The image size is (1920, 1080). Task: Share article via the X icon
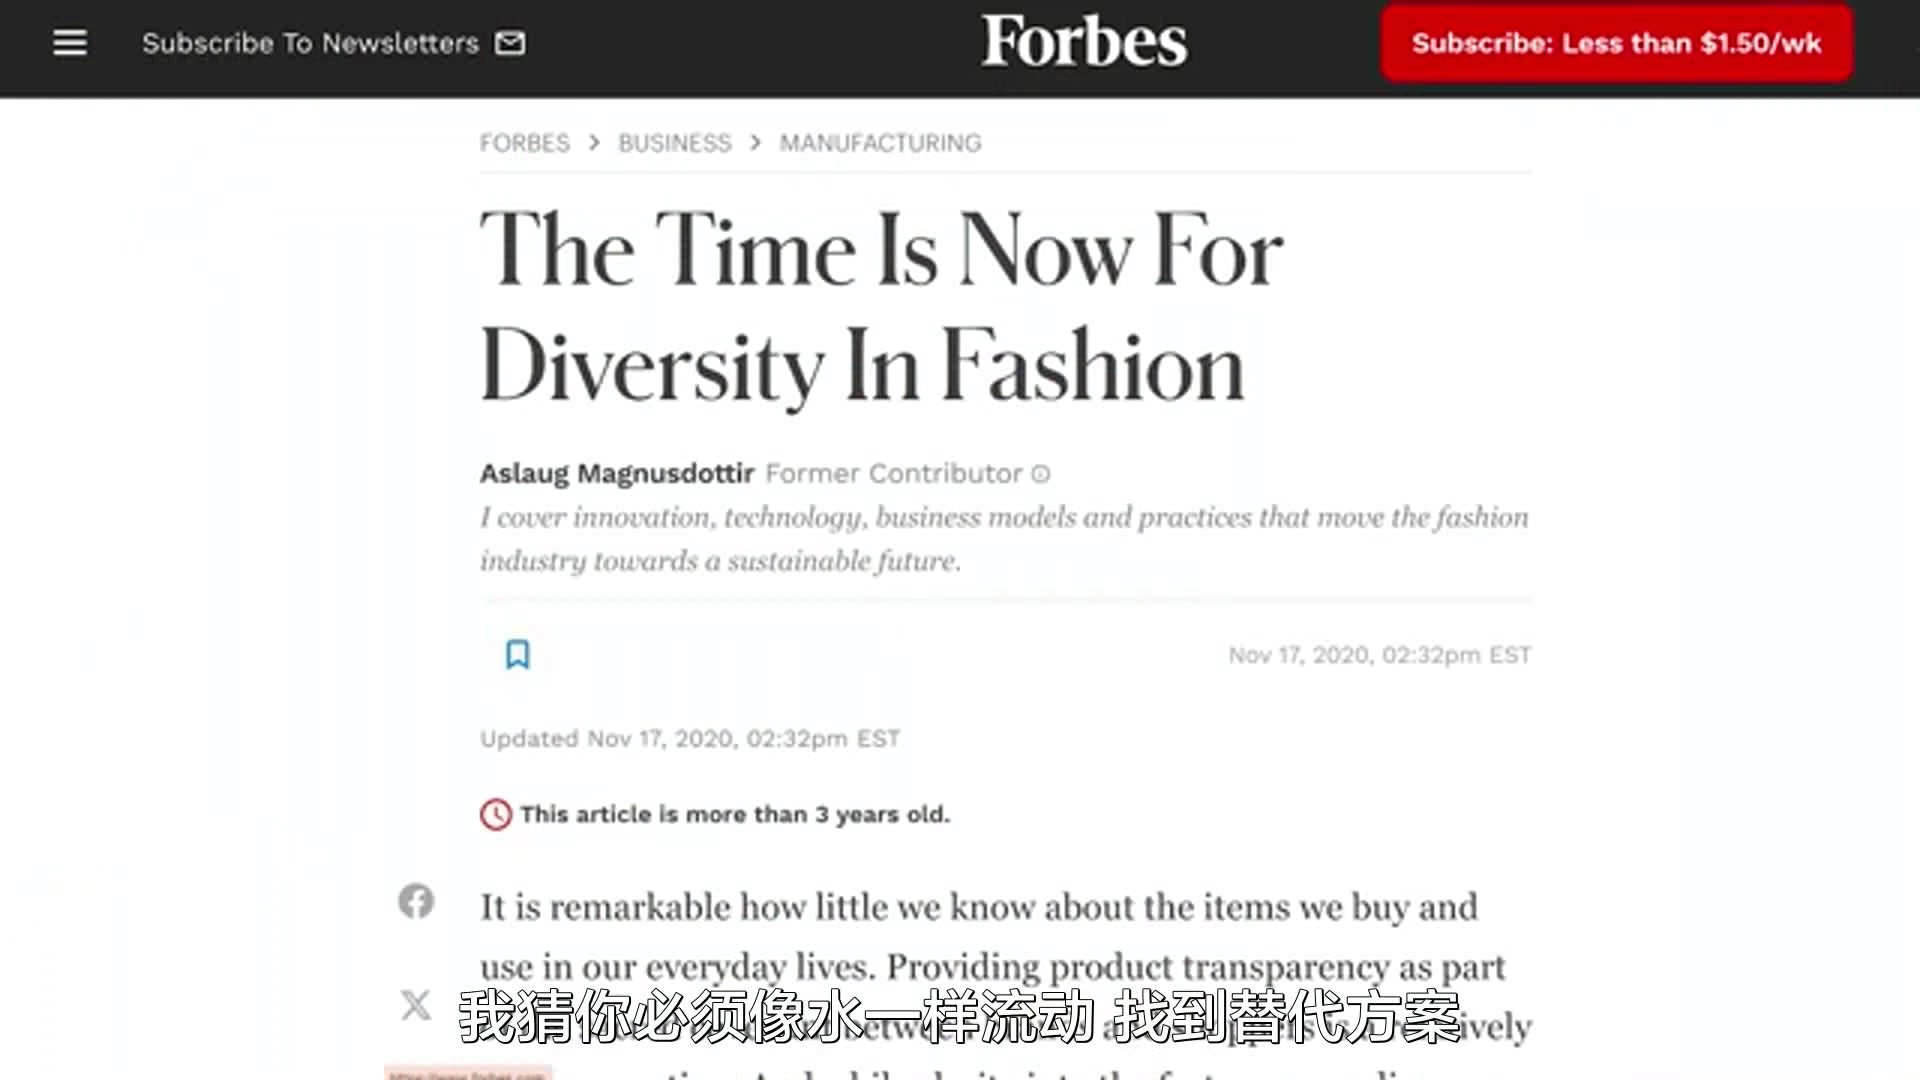click(x=416, y=1004)
